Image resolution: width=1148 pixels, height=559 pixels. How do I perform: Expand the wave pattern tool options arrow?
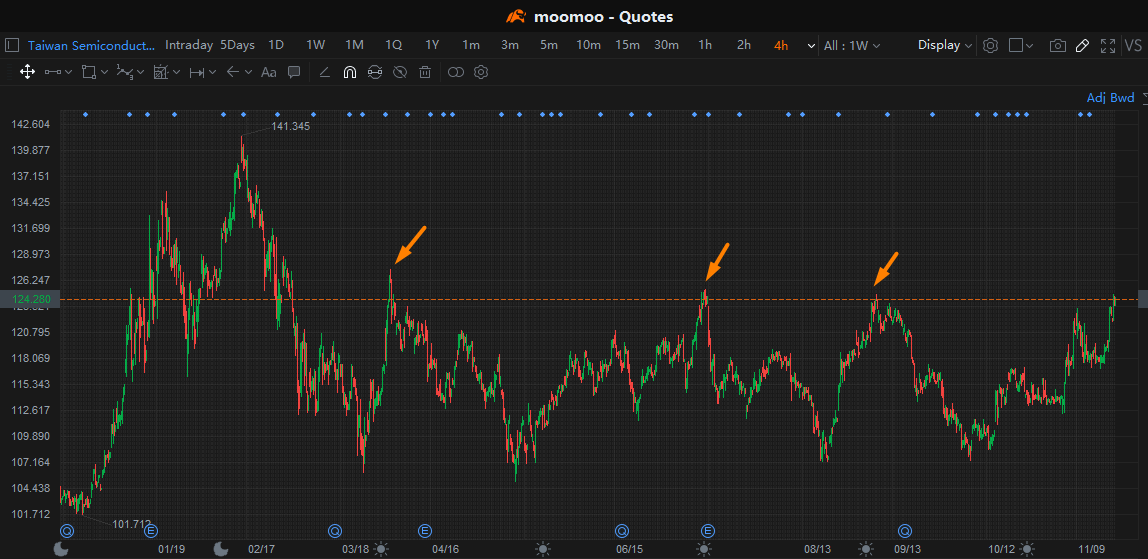point(140,72)
